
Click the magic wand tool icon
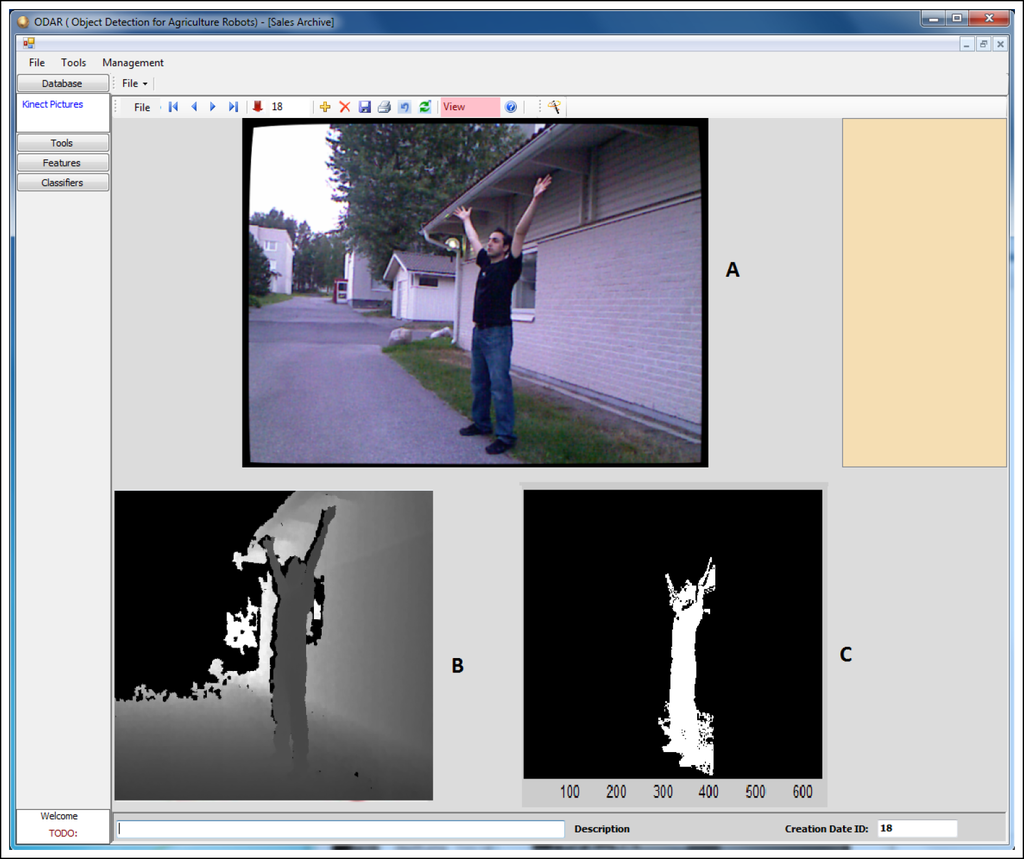[x=554, y=107]
